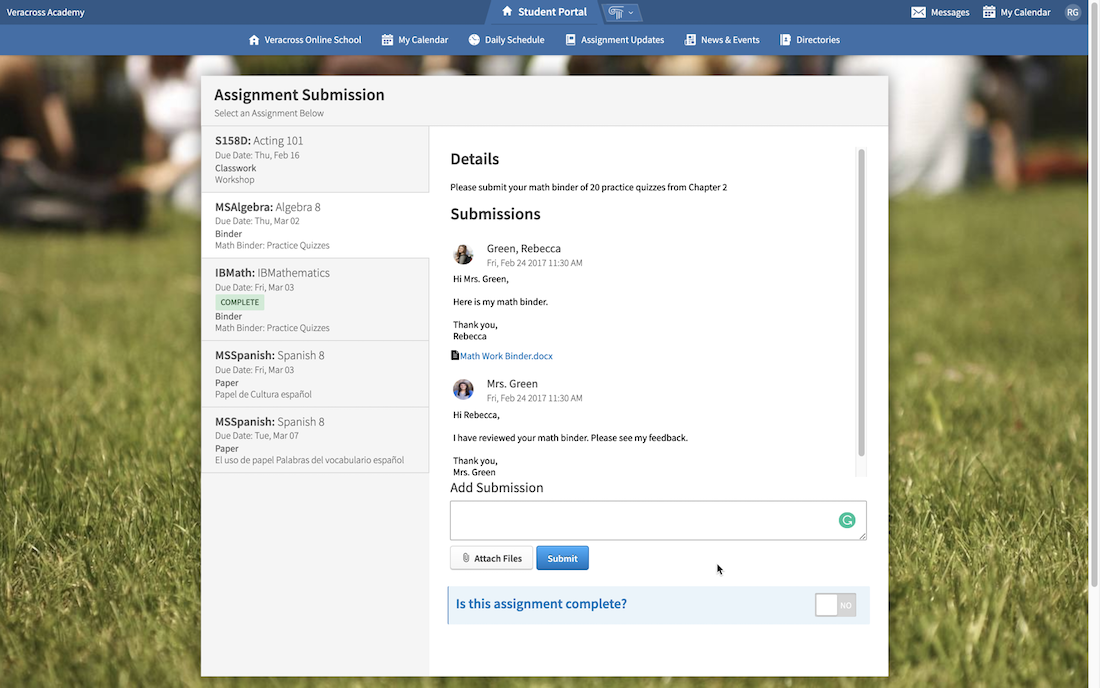
Task: Select the Algebra 8 Math Binder assignment
Action: click(x=315, y=224)
